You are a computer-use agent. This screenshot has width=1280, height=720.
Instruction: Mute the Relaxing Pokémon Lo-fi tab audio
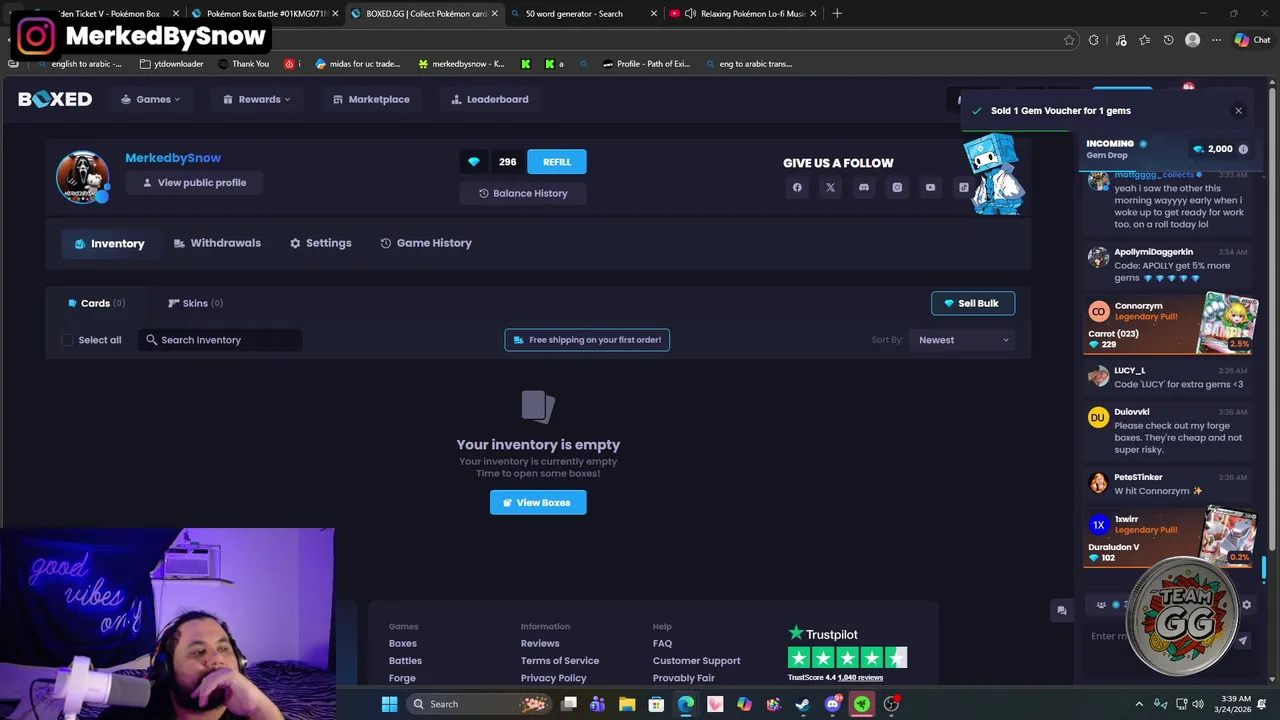(x=690, y=14)
